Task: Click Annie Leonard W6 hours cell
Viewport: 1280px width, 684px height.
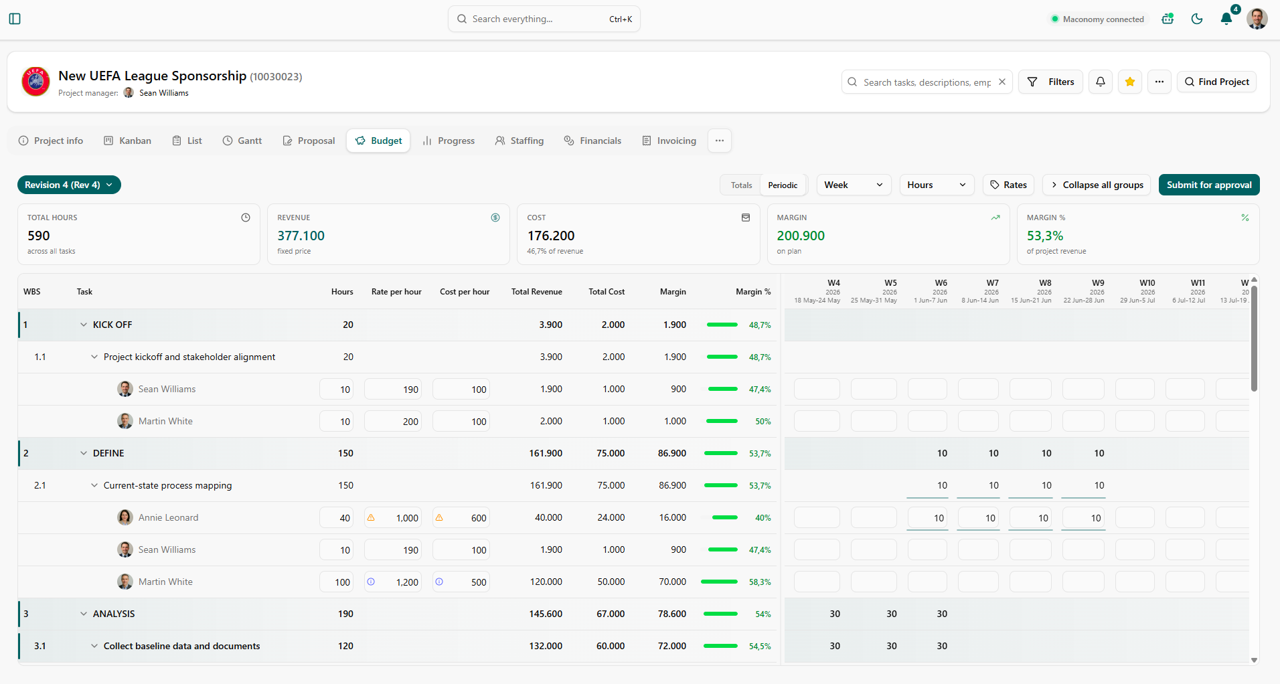Action: pos(927,518)
